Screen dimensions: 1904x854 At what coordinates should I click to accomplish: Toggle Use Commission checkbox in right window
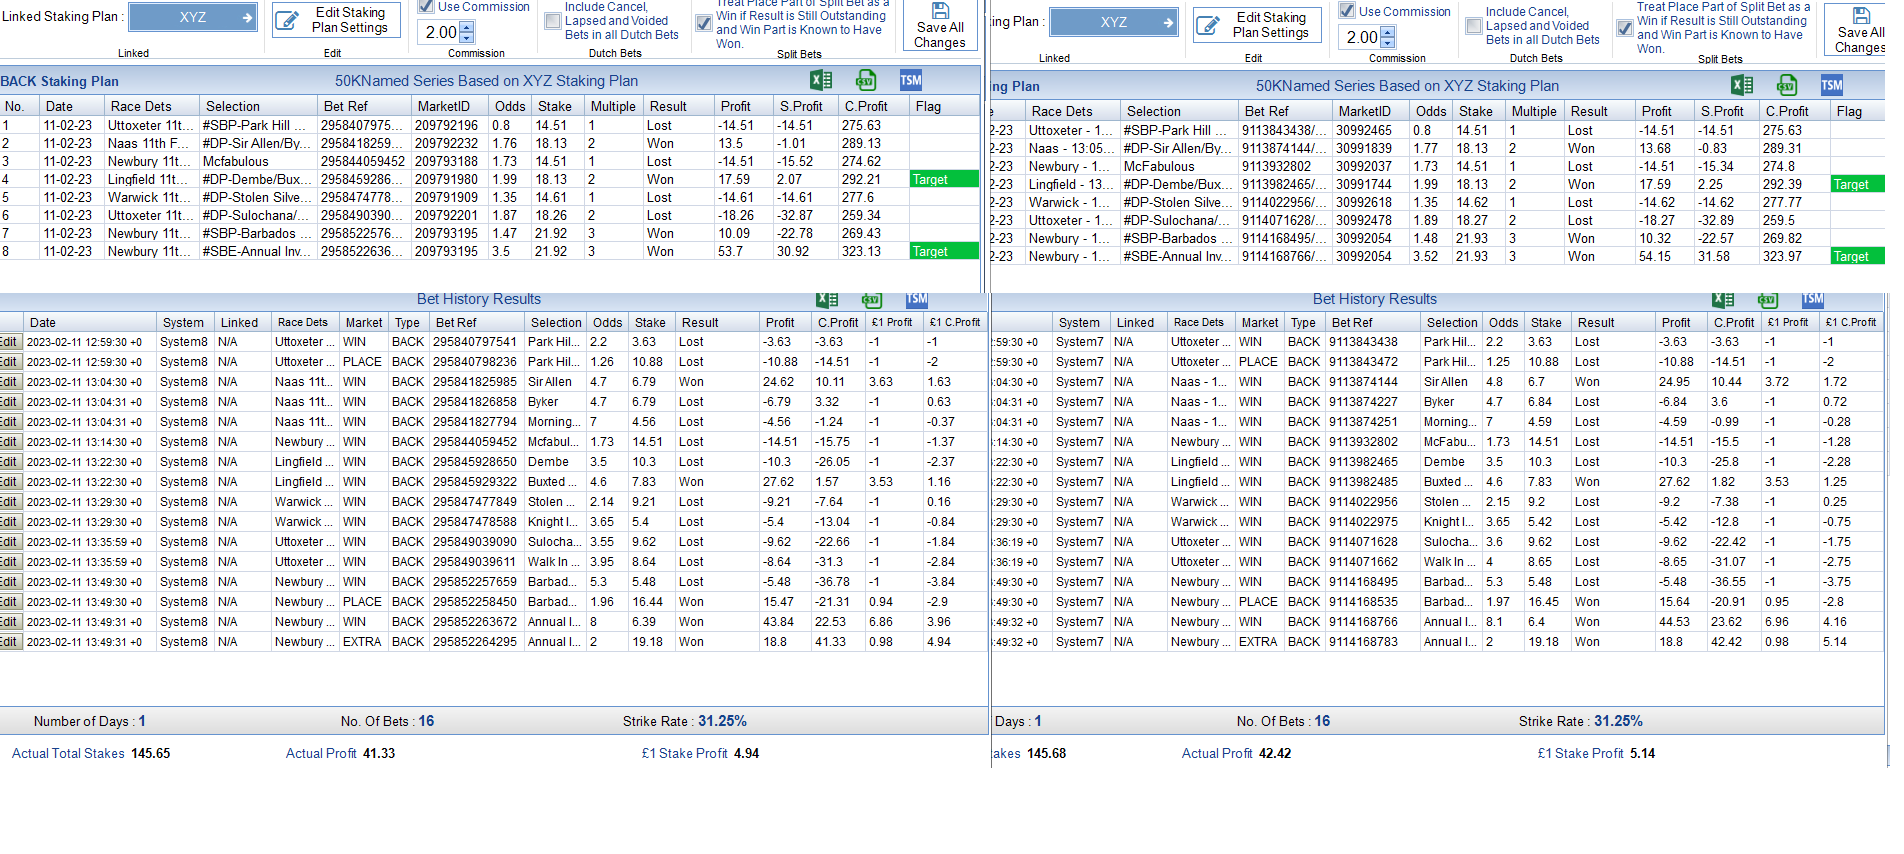(x=1347, y=11)
